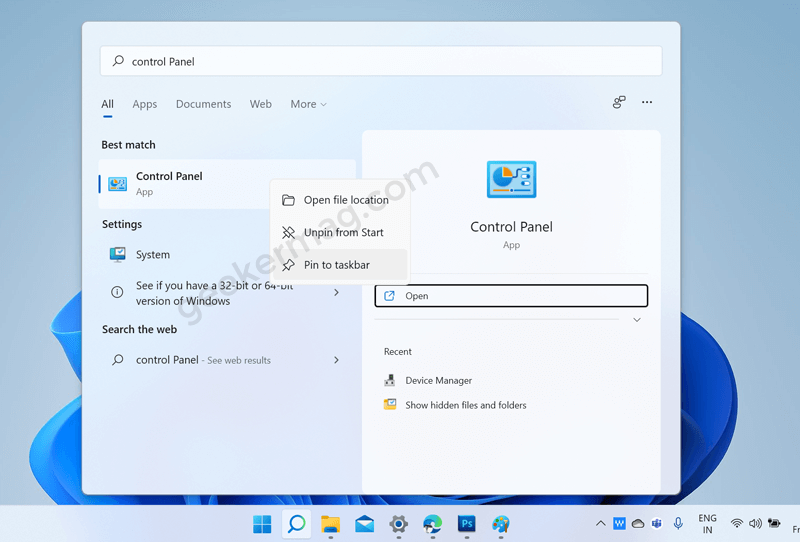Click the Wi-Fi network tray icon
The height and width of the screenshot is (542, 800).
(736, 524)
